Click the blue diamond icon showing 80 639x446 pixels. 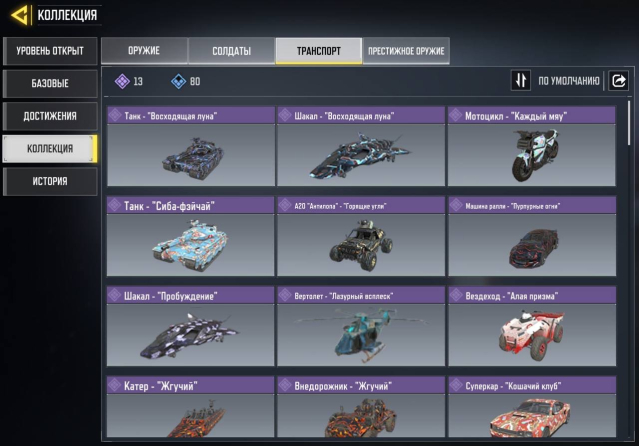178,81
